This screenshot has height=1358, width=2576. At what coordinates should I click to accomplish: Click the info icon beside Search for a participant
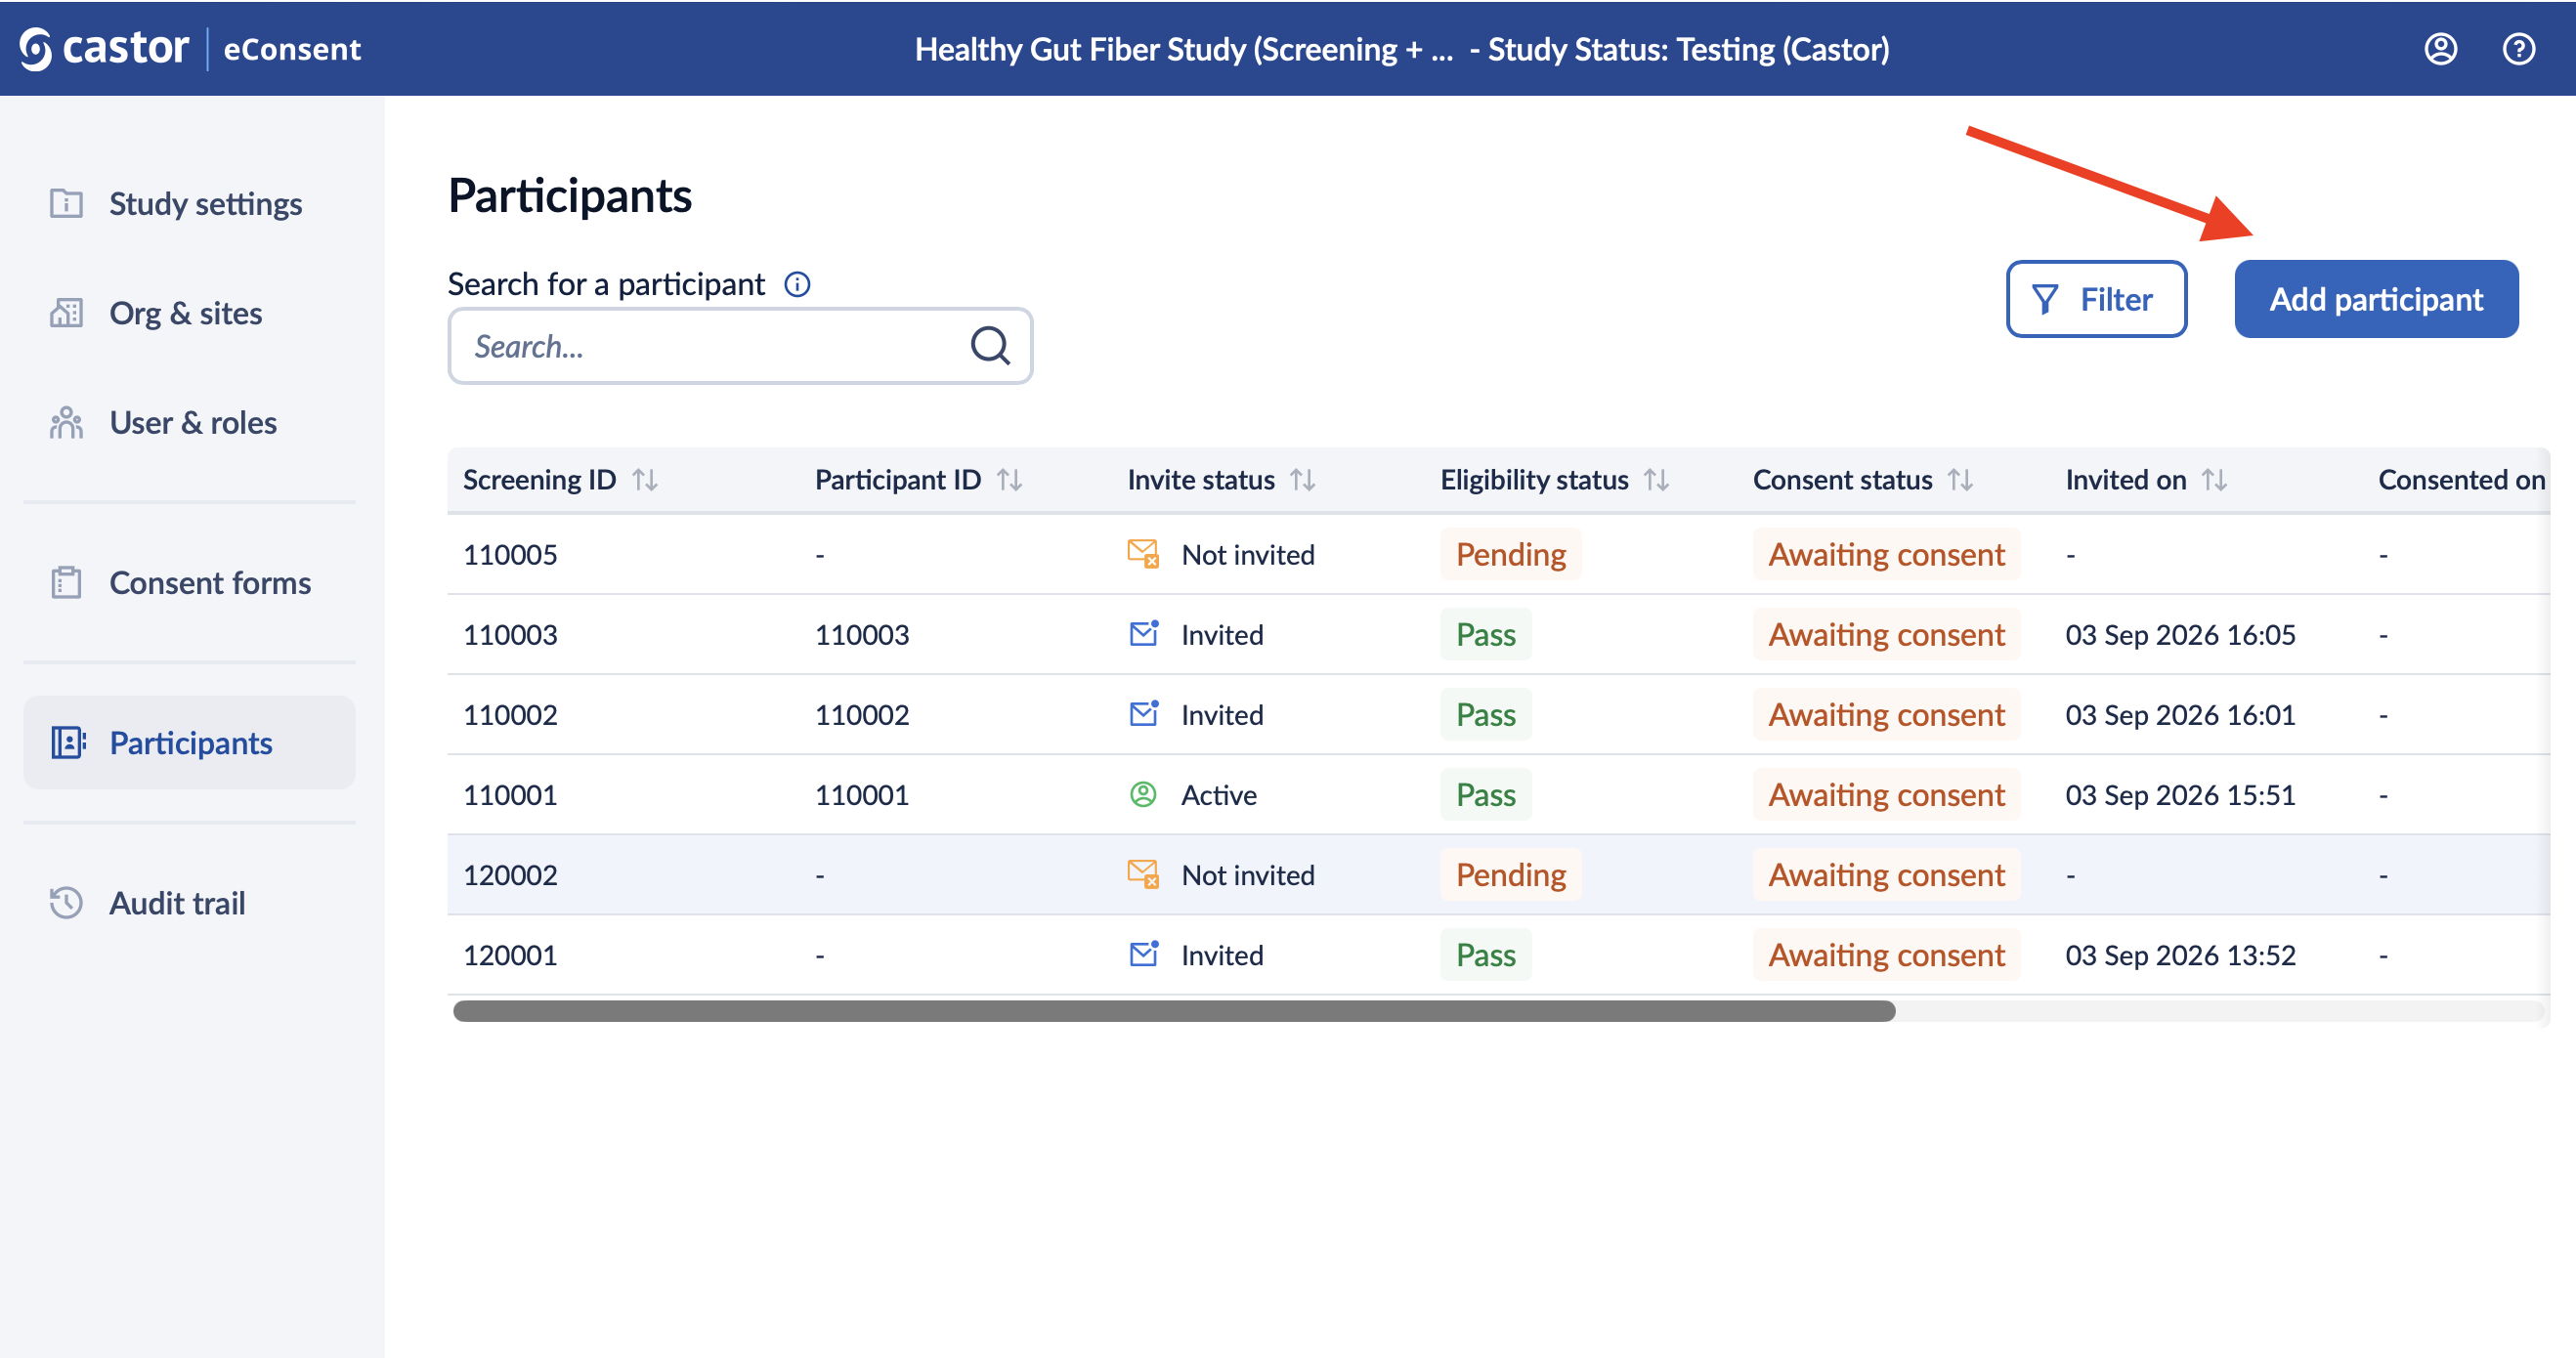click(x=797, y=285)
